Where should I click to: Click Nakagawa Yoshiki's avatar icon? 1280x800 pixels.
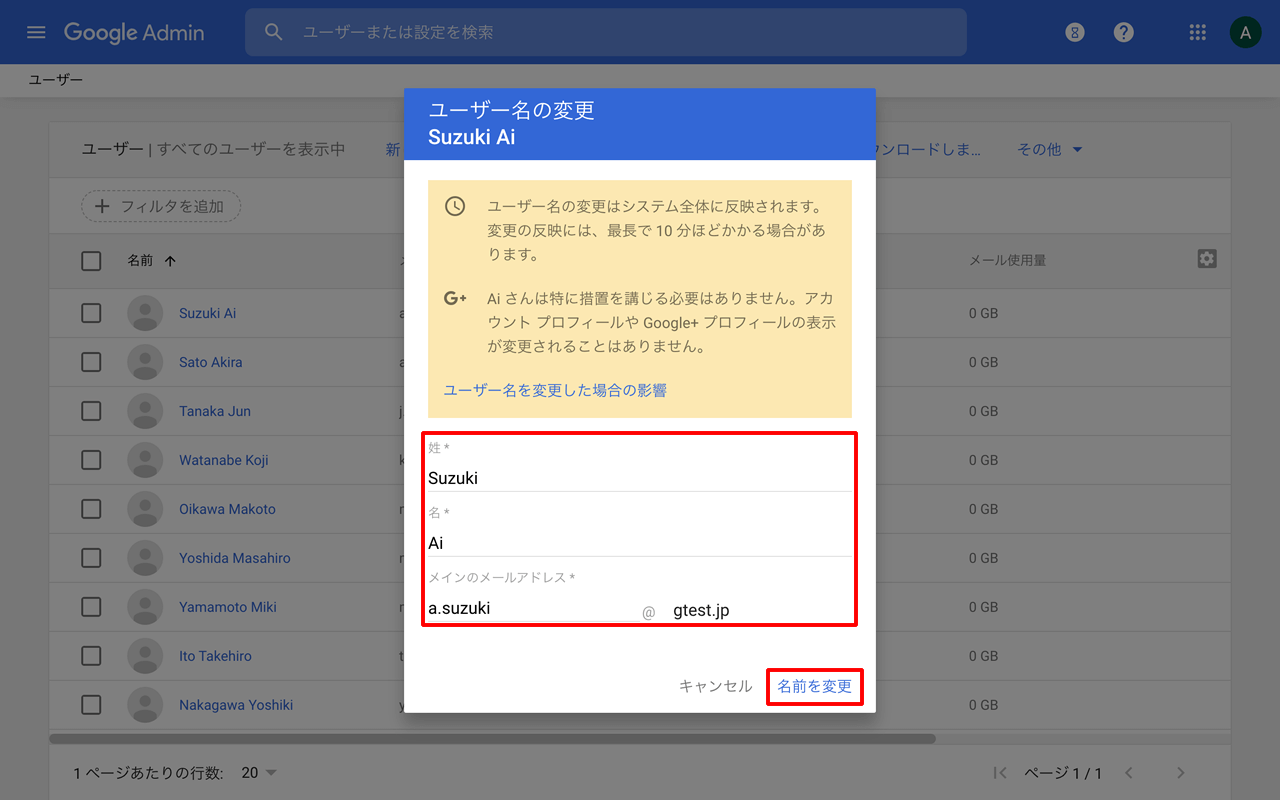click(x=145, y=705)
